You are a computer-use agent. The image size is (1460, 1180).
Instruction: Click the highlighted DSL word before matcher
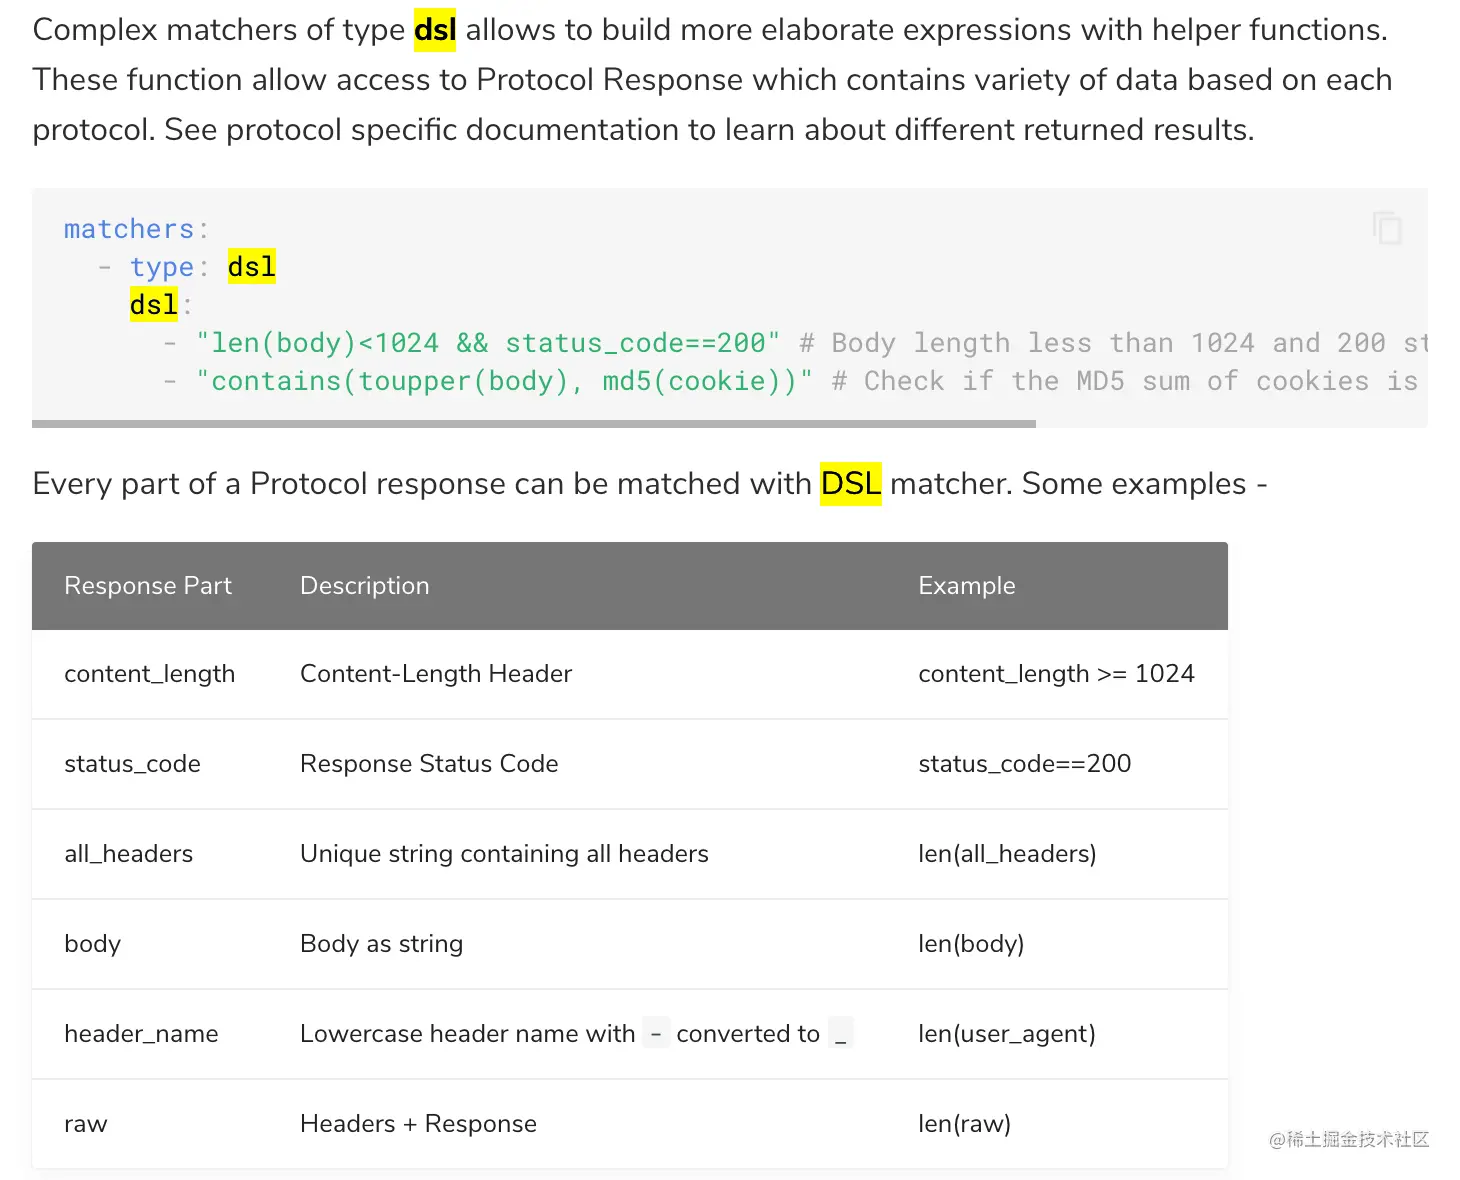(850, 484)
